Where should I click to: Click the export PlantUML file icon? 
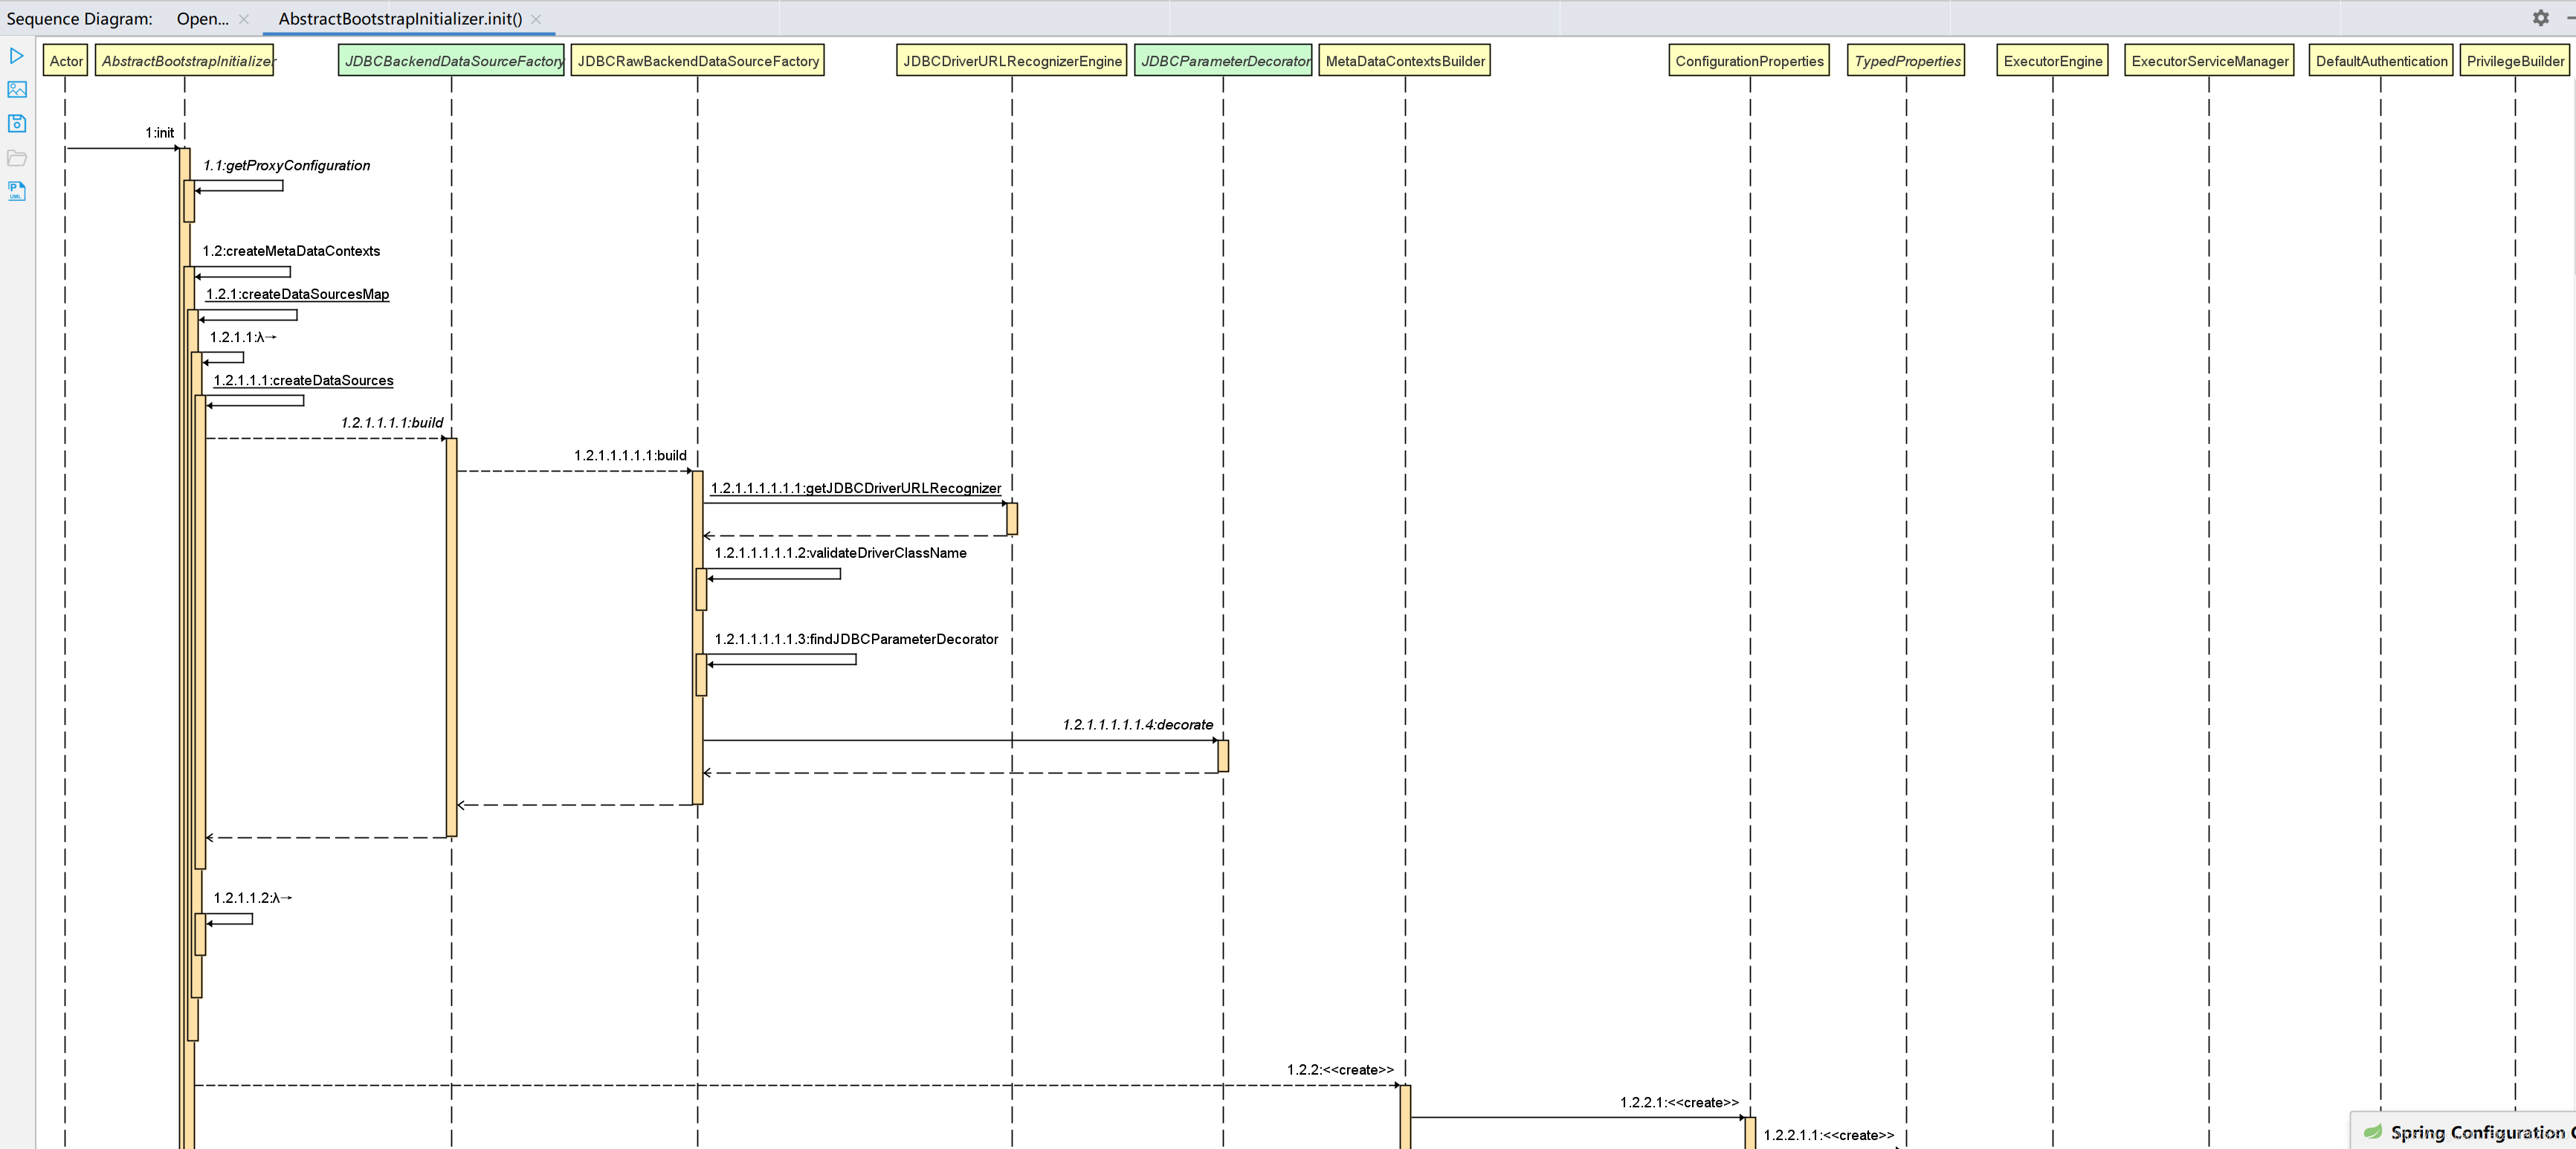pyautogui.click(x=17, y=191)
